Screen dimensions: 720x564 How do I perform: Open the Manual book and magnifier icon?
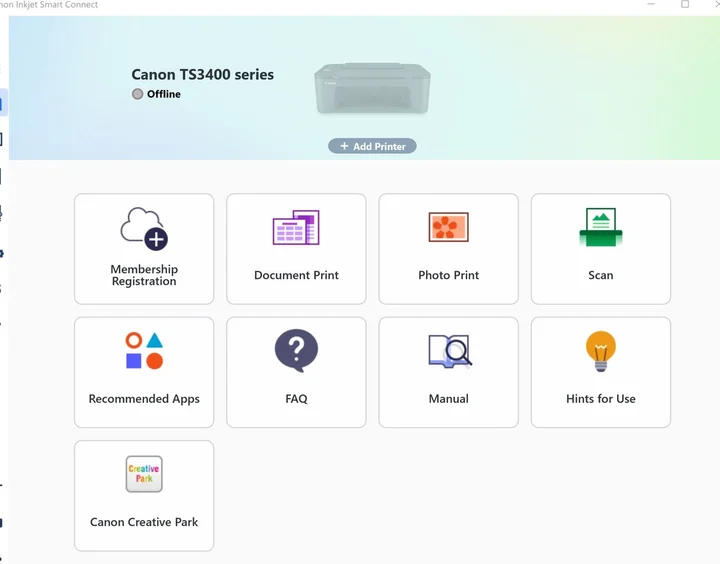(448, 351)
